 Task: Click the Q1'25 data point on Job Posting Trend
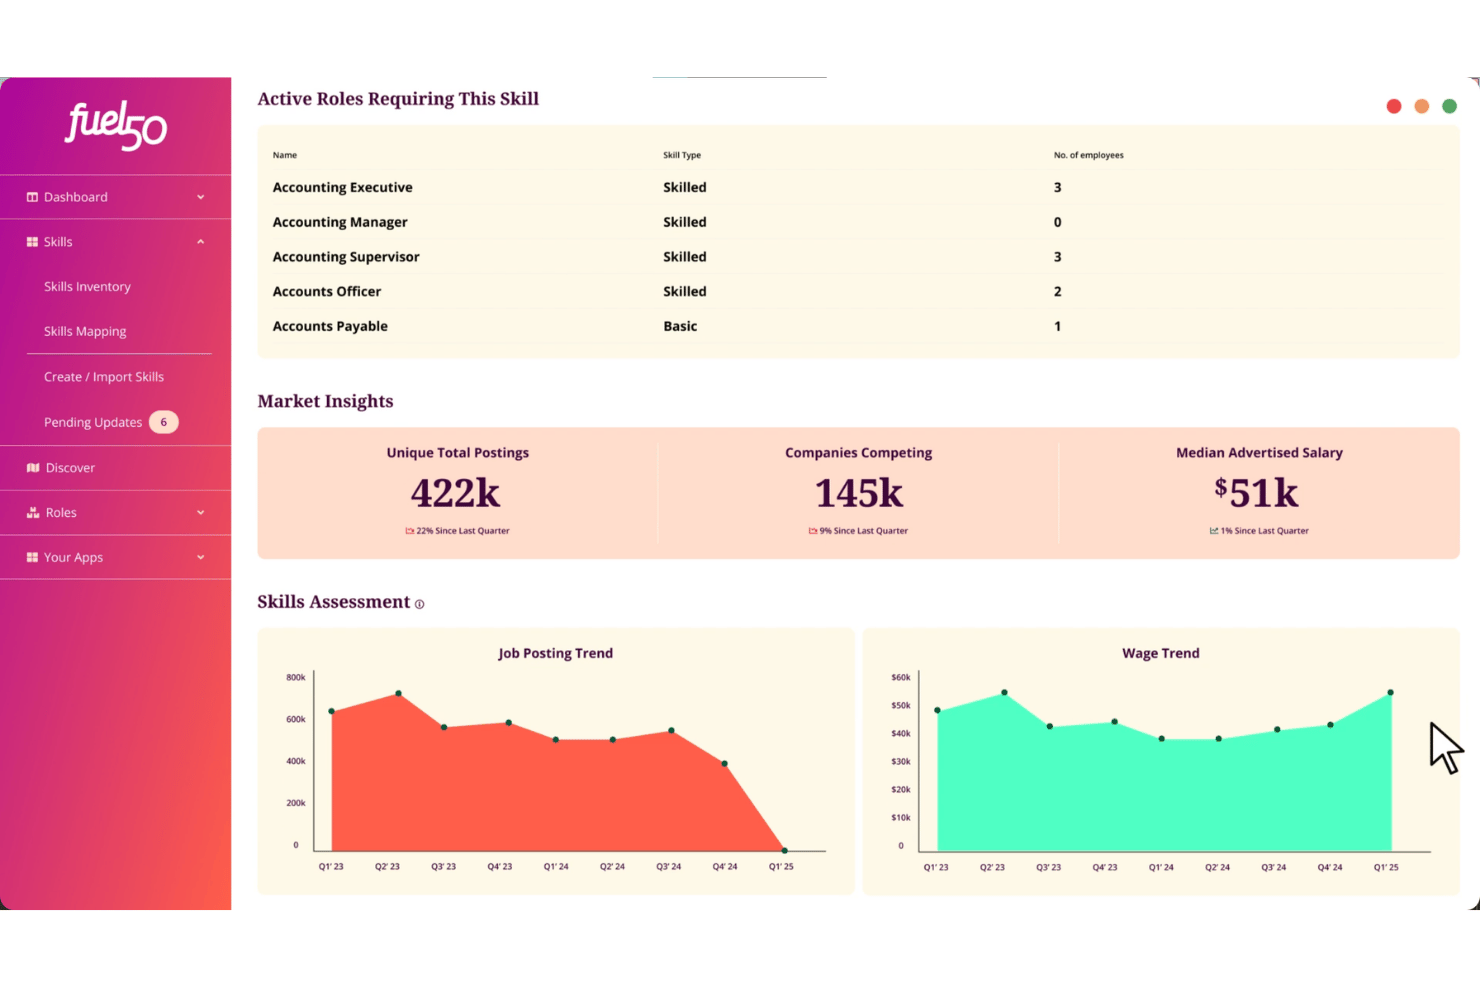[x=784, y=851]
